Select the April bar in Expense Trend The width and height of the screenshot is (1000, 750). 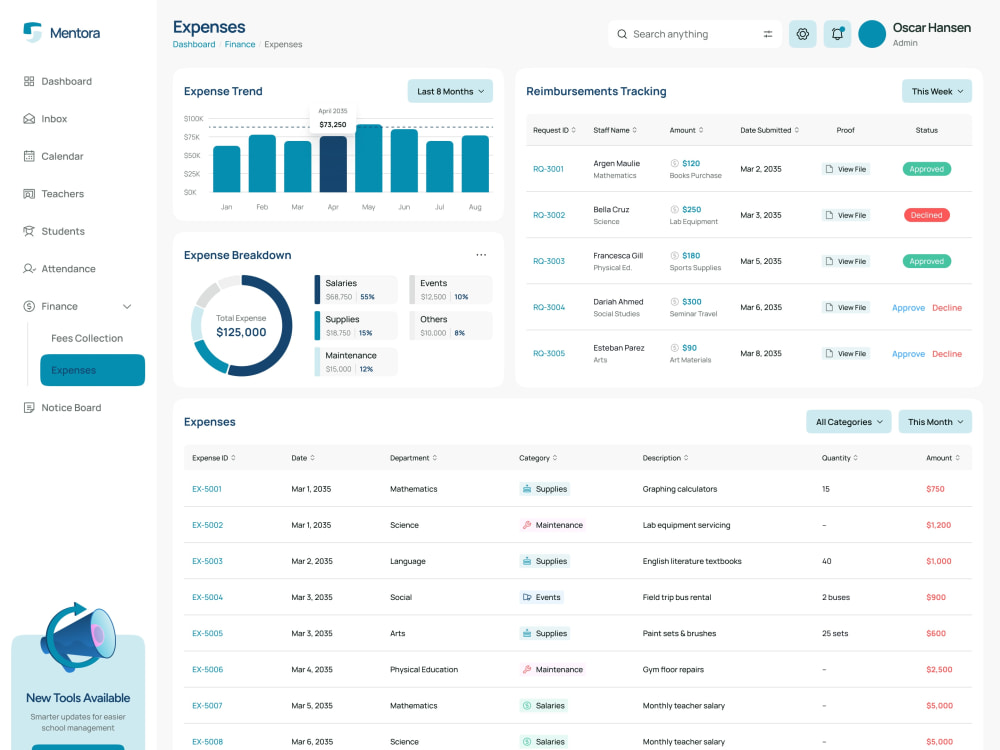coord(333,164)
